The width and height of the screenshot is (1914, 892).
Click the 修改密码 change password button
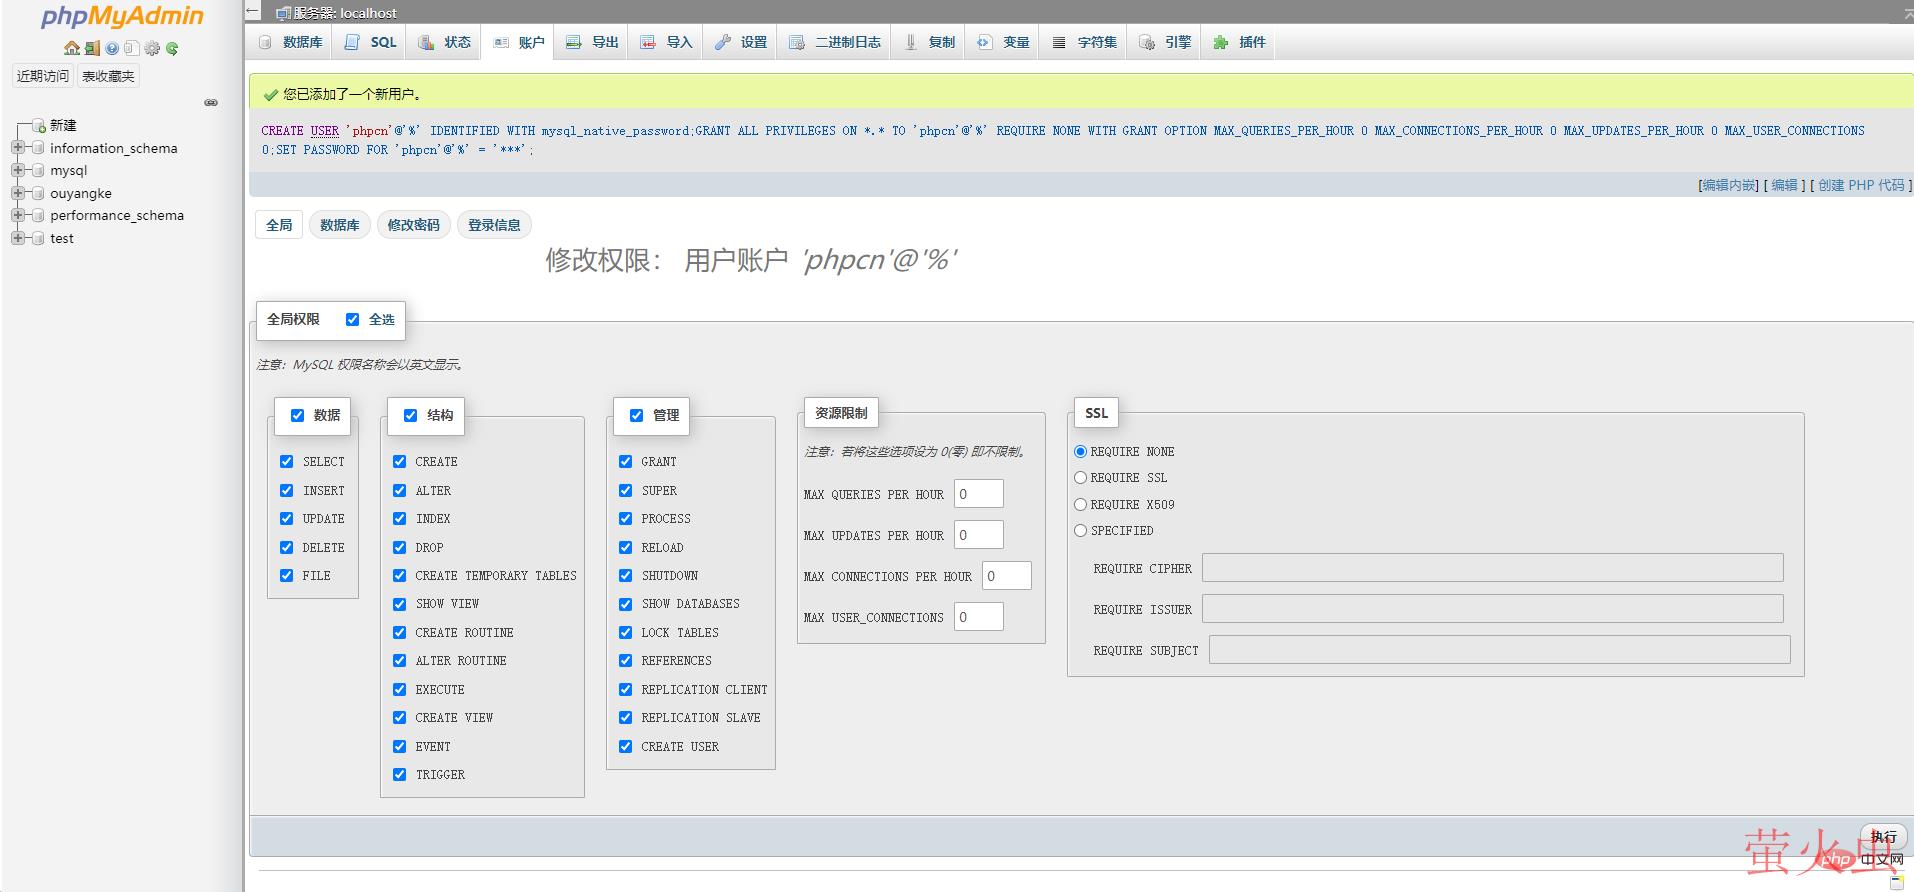(413, 225)
